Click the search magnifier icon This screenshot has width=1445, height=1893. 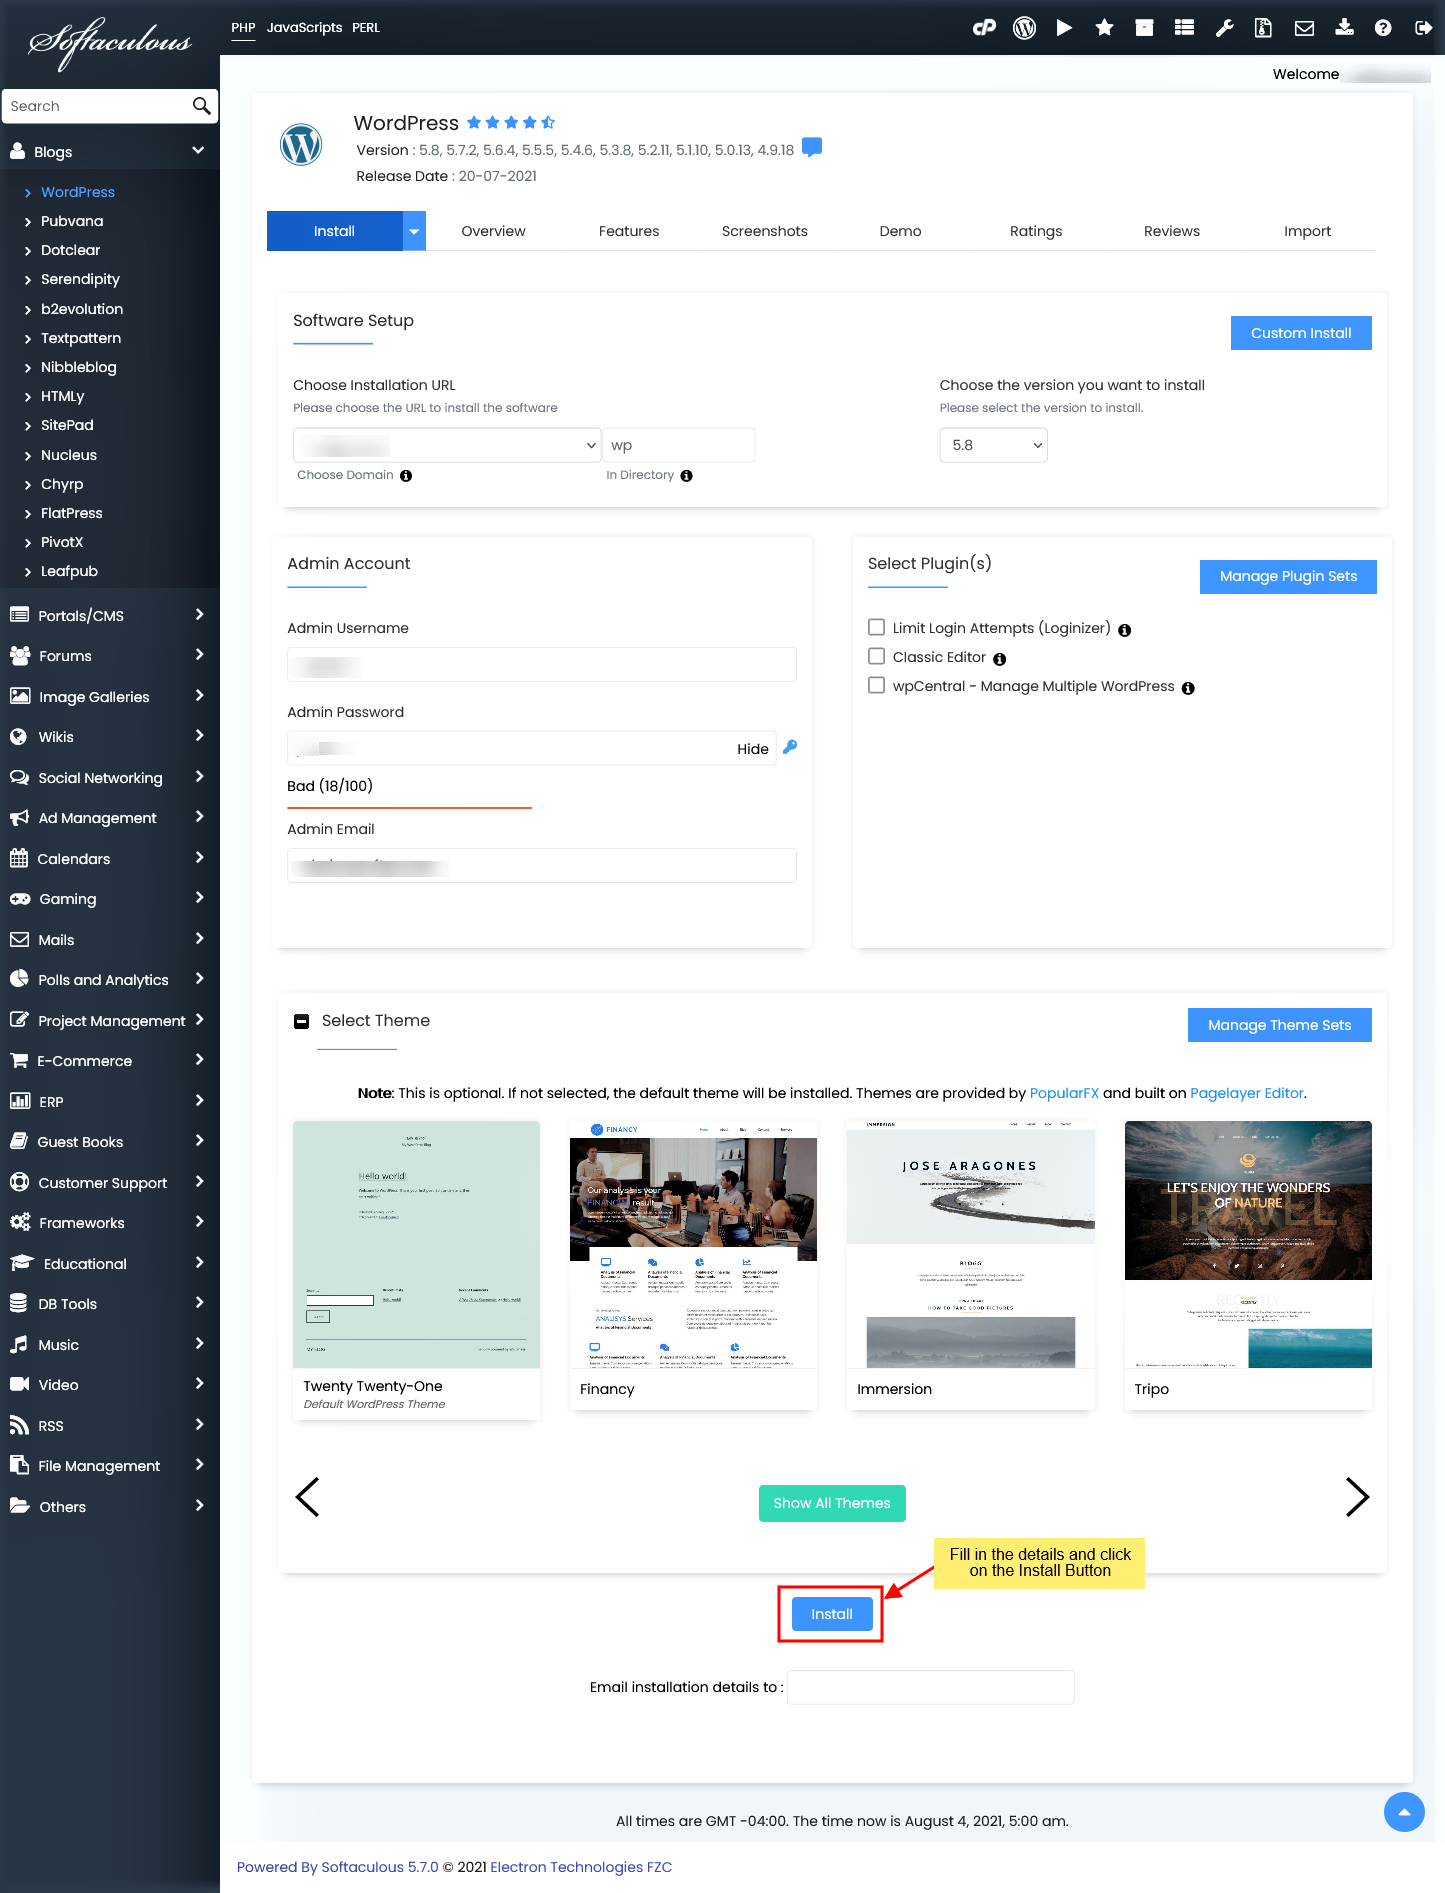click(x=201, y=106)
